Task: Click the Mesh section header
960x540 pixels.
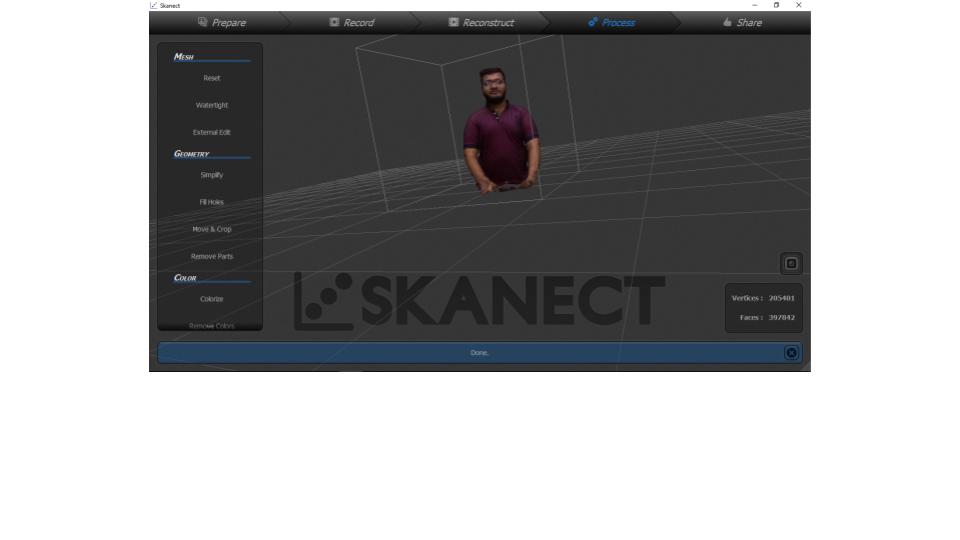Action: (x=184, y=56)
